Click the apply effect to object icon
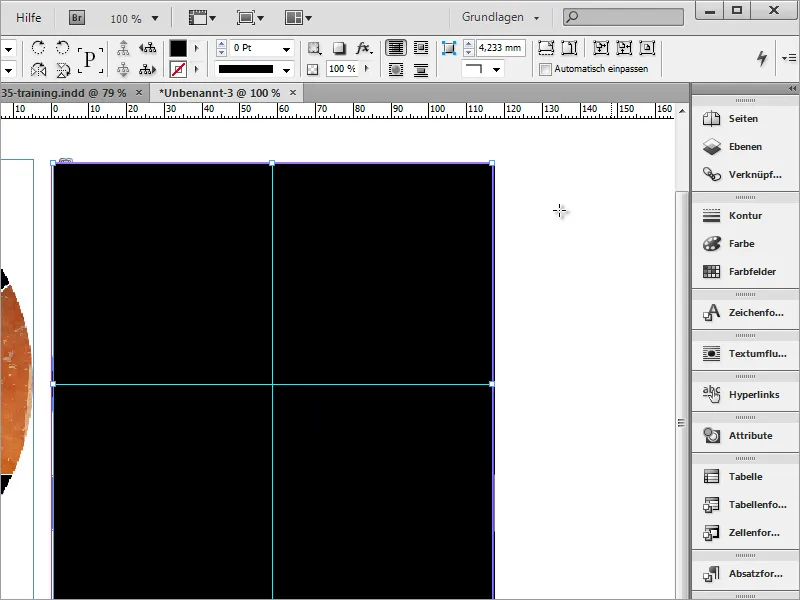The width and height of the screenshot is (800, 600). [x=314, y=48]
